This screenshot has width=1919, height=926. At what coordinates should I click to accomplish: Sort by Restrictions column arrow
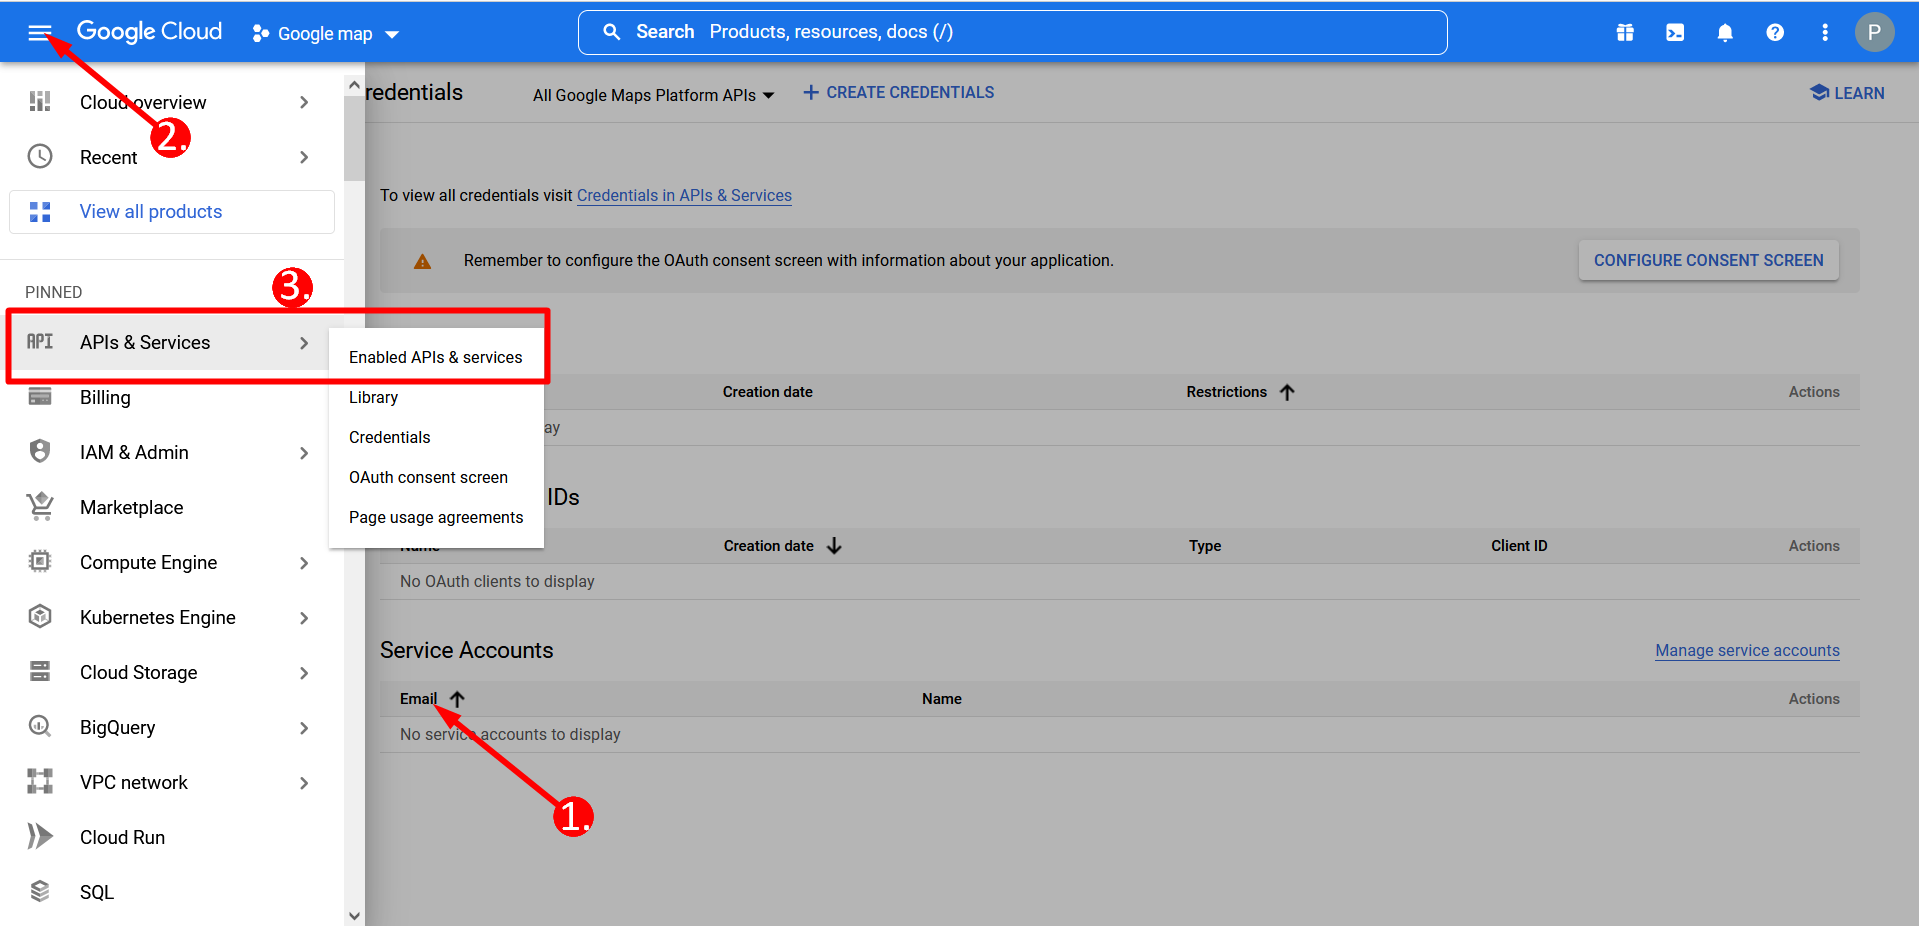1287,392
